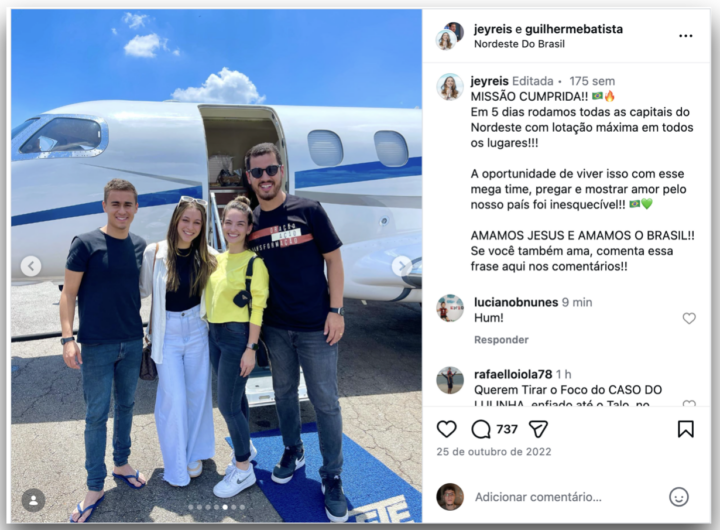Like rafaelloiola78 comment heart
Viewport: 720px width, 530px height.
(689, 403)
